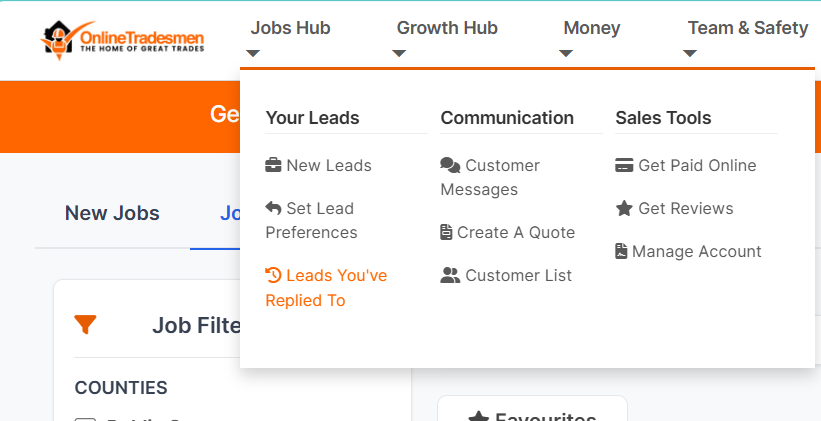Click the chat bubbles icon for Customer Messages
This screenshot has width=821, height=421.
450,165
